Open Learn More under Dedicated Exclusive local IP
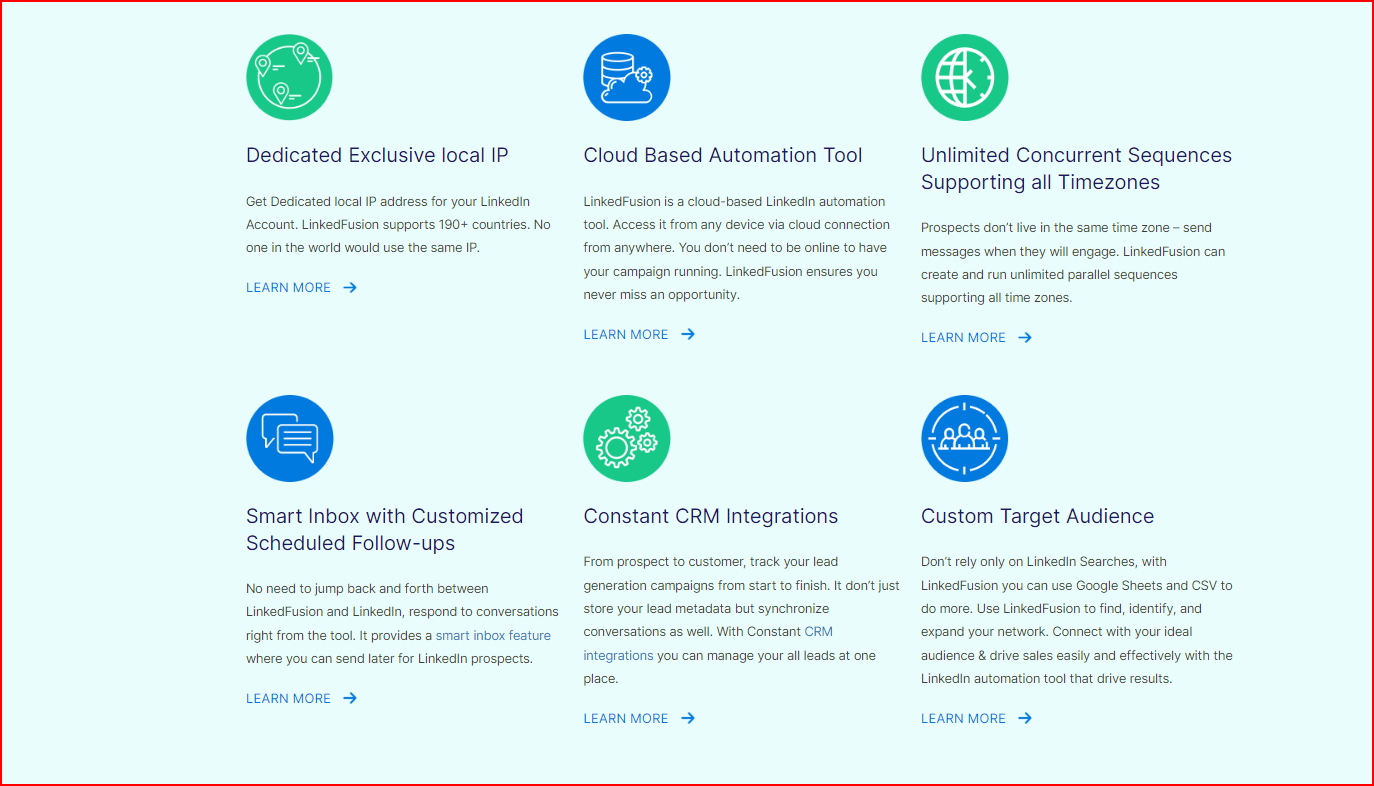 [x=288, y=287]
